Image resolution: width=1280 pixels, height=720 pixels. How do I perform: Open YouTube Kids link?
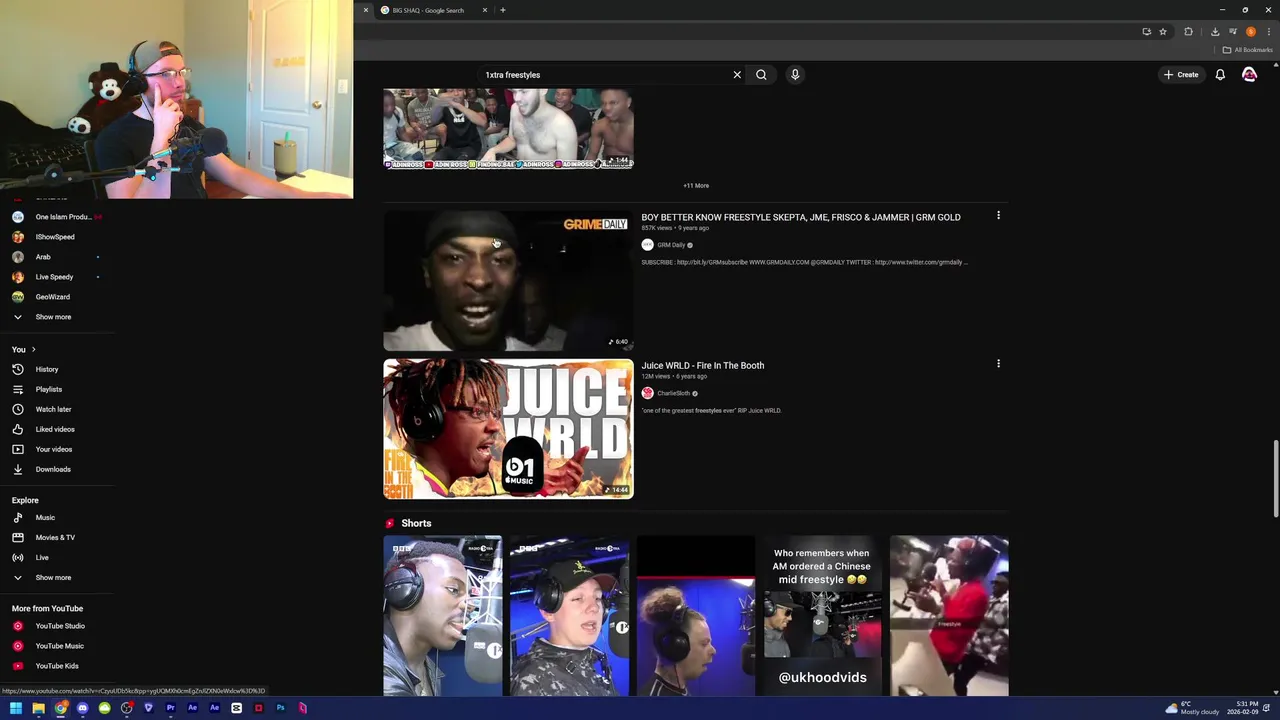[58, 666]
